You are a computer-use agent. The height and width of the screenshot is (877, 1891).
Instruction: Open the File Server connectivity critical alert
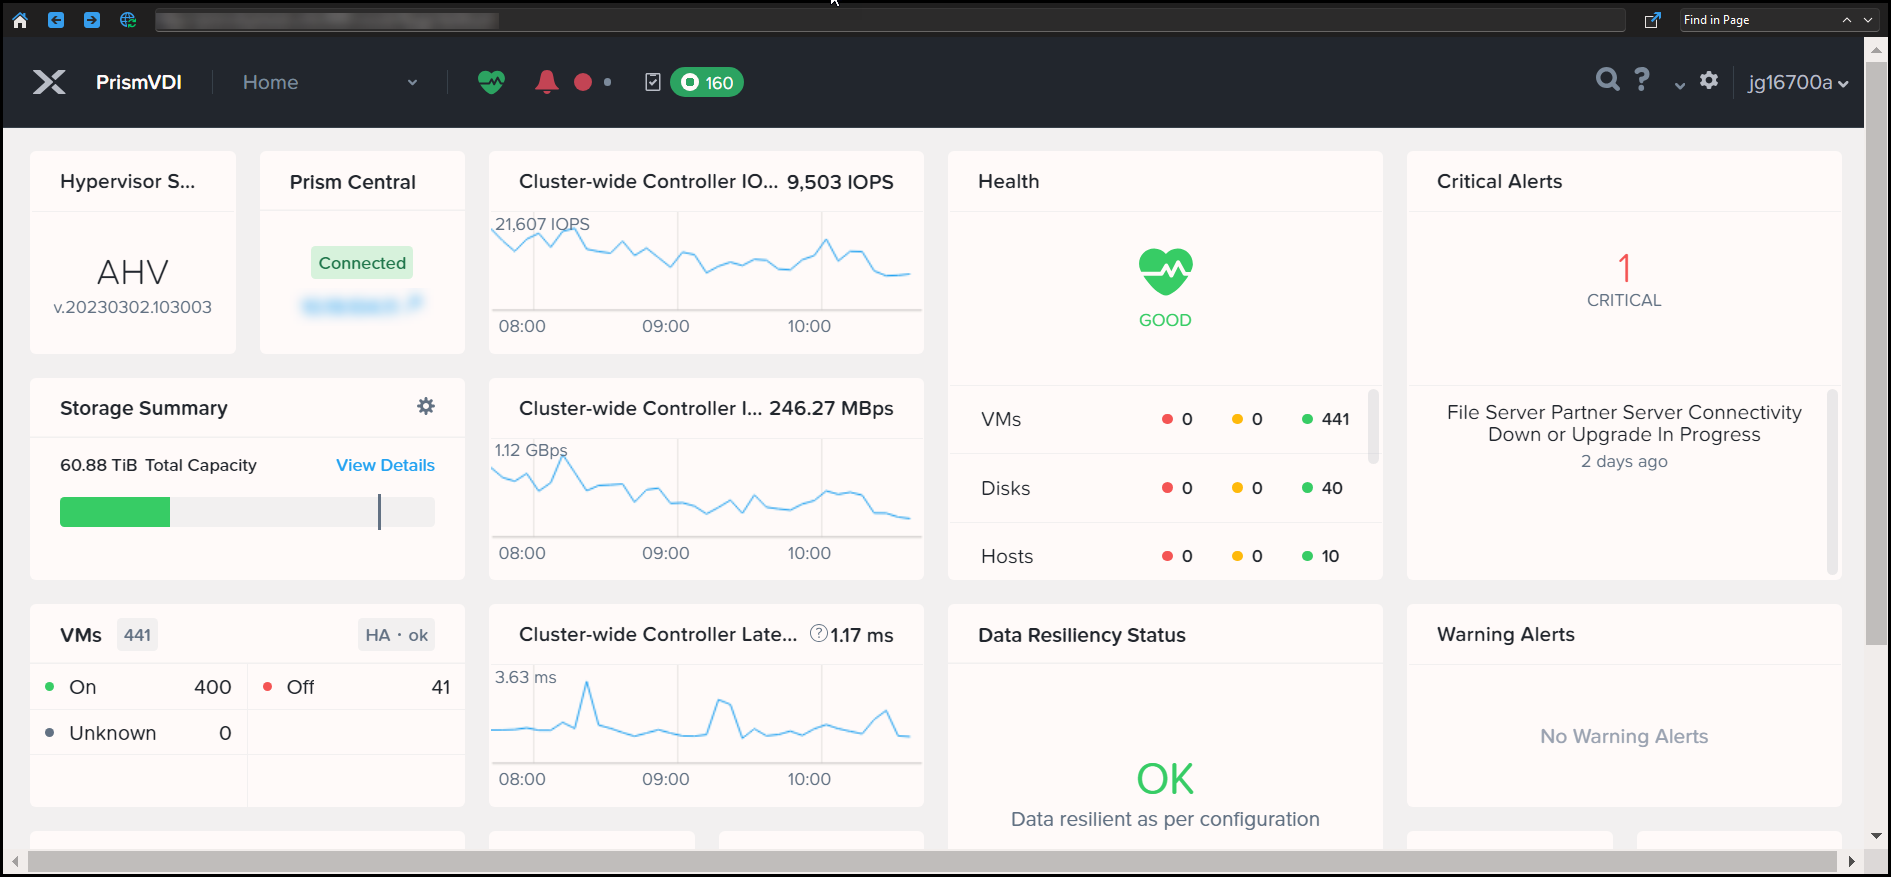(x=1623, y=424)
